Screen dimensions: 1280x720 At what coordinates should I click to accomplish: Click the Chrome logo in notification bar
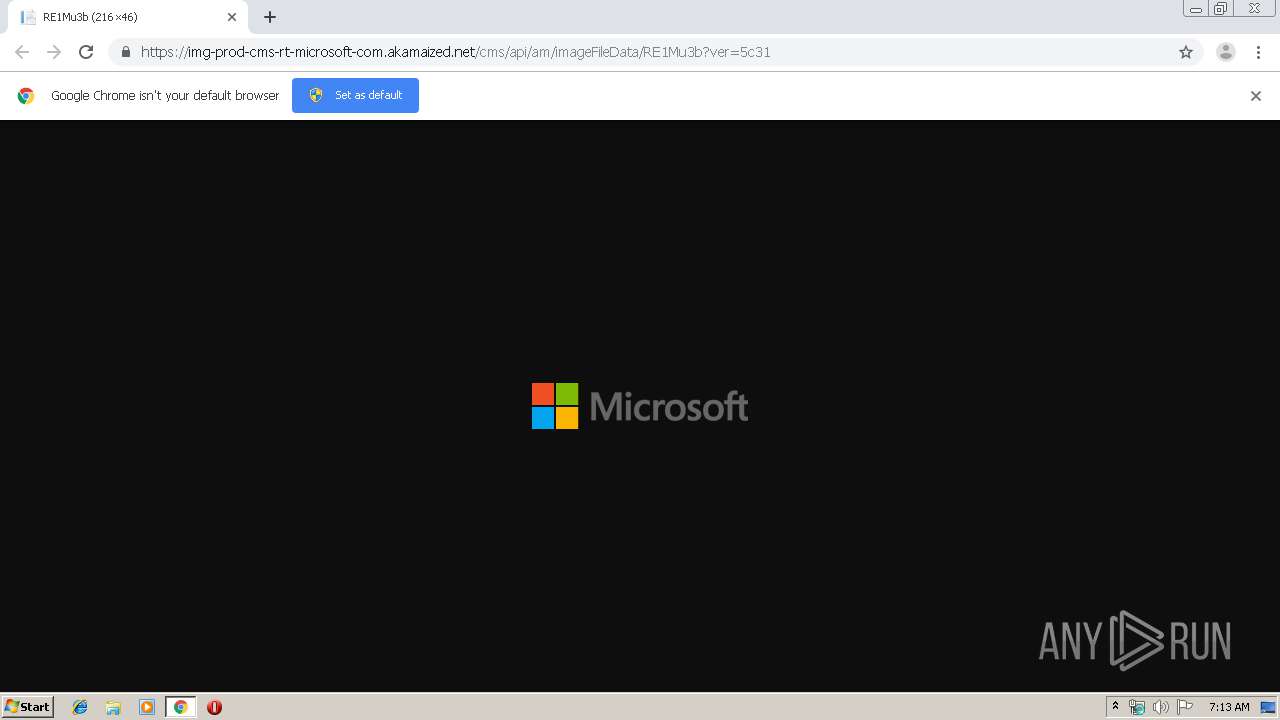tap(26, 96)
